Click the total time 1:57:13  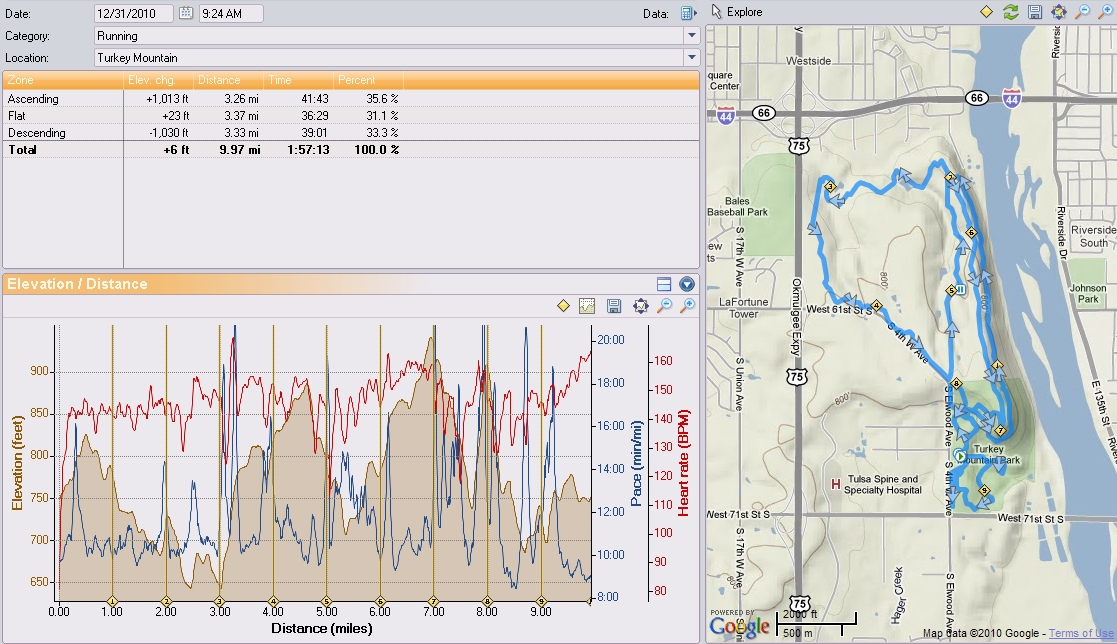point(308,150)
